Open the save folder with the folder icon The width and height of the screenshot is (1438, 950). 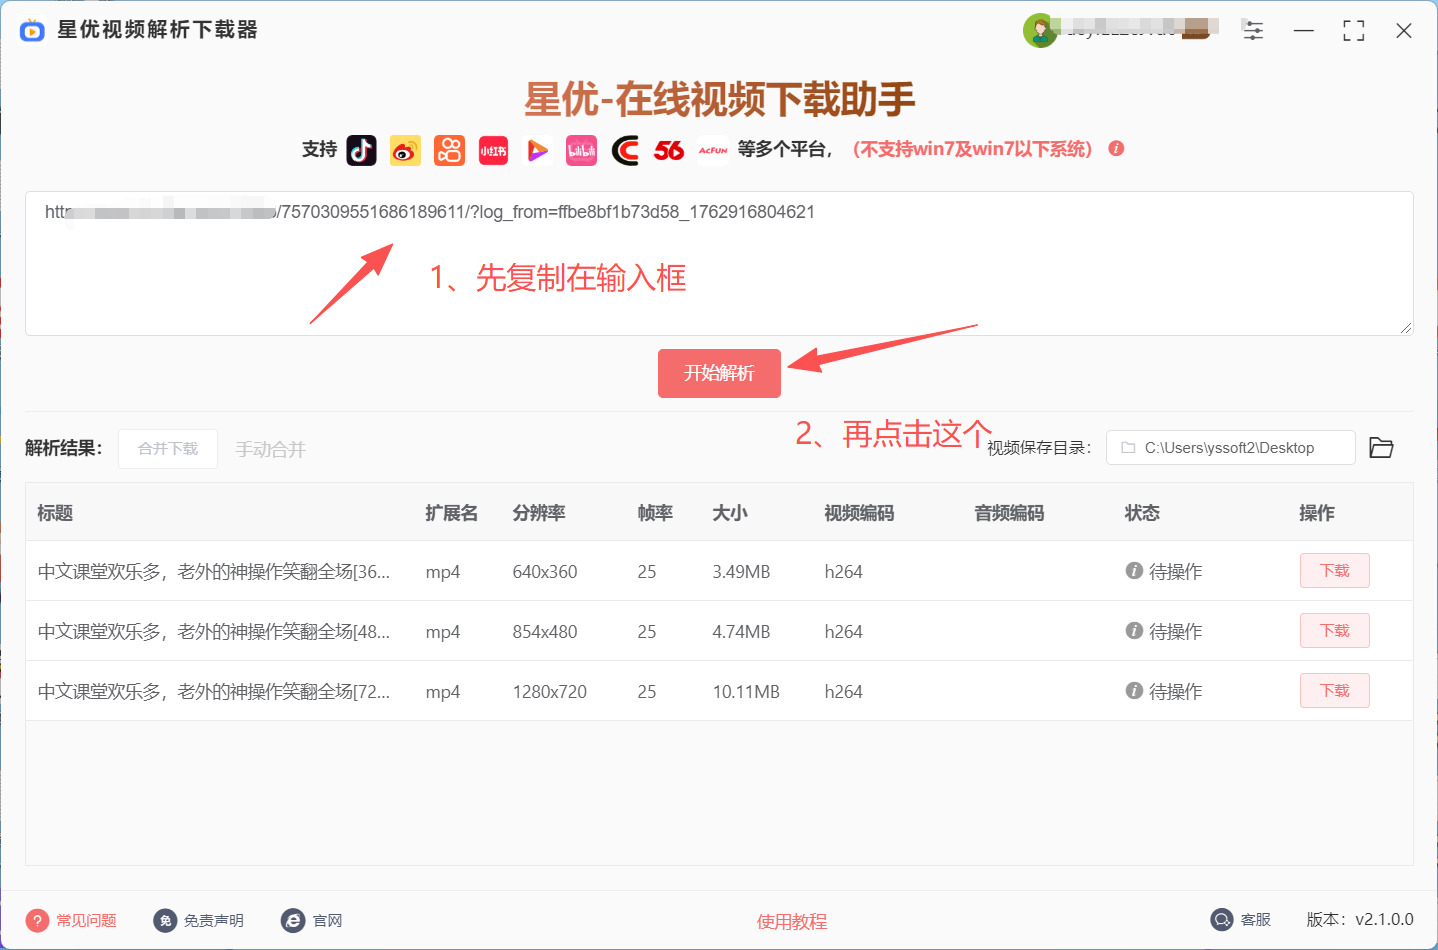click(1381, 448)
